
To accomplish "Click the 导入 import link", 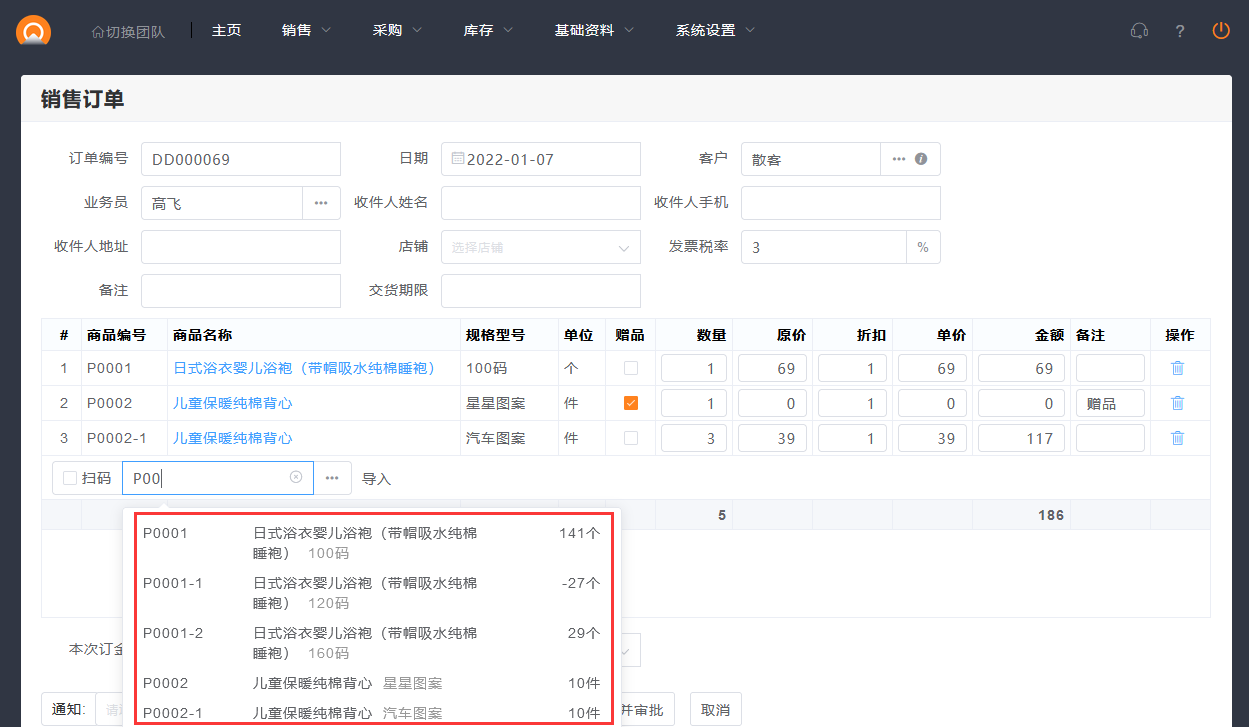I will pyautogui.click(x=376, y=479).
